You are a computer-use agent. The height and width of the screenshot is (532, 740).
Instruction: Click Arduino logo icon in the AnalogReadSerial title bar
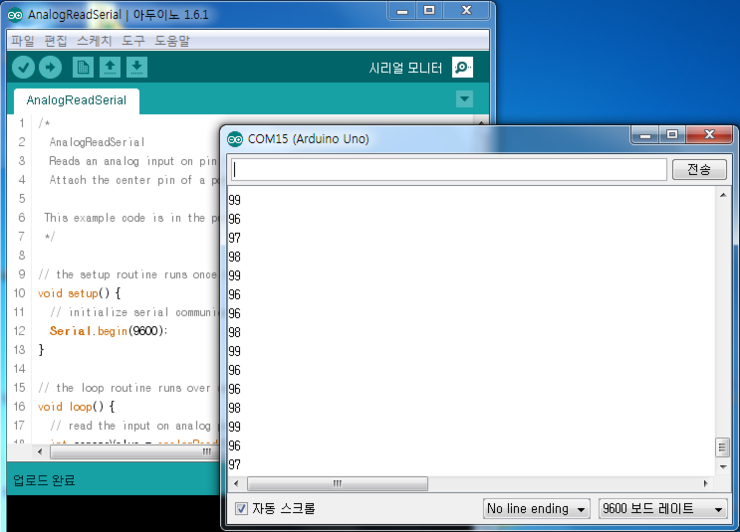coord(15,15)
